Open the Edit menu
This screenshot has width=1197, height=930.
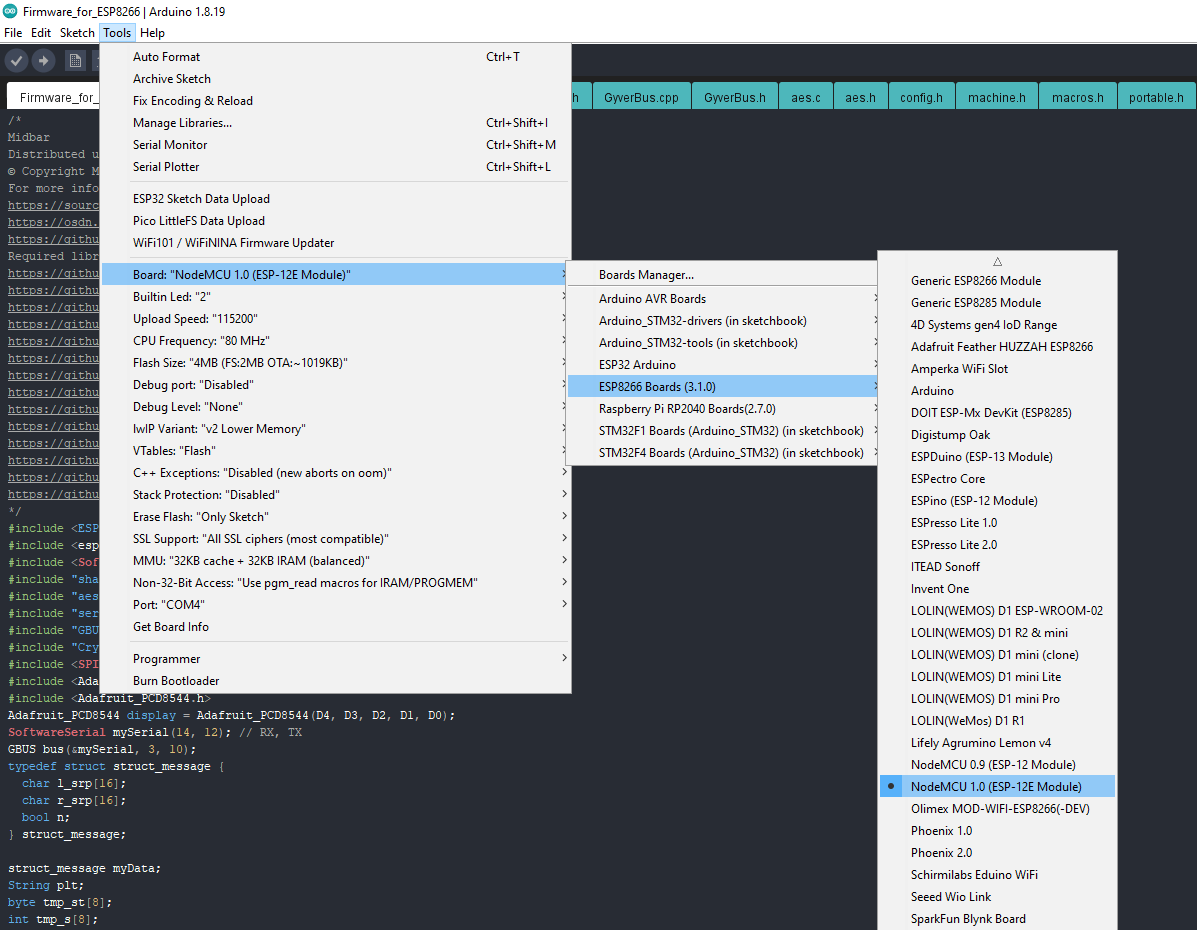(x=40, y=33)
